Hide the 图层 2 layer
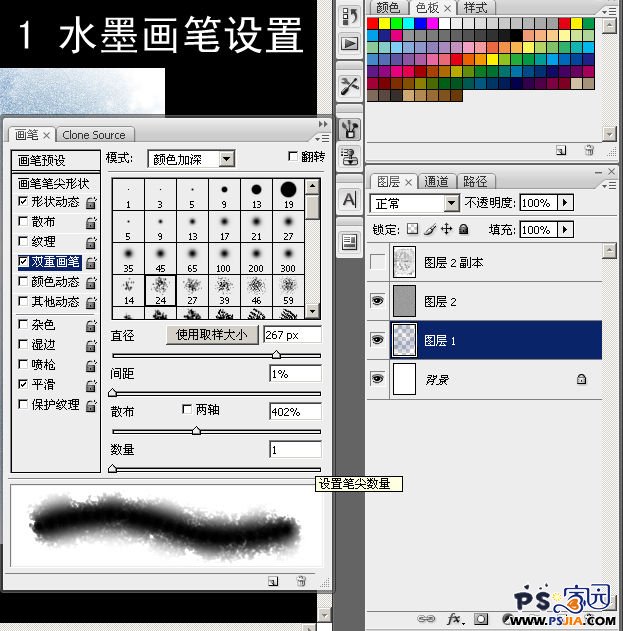623x631 pixels. click(377, 302)
